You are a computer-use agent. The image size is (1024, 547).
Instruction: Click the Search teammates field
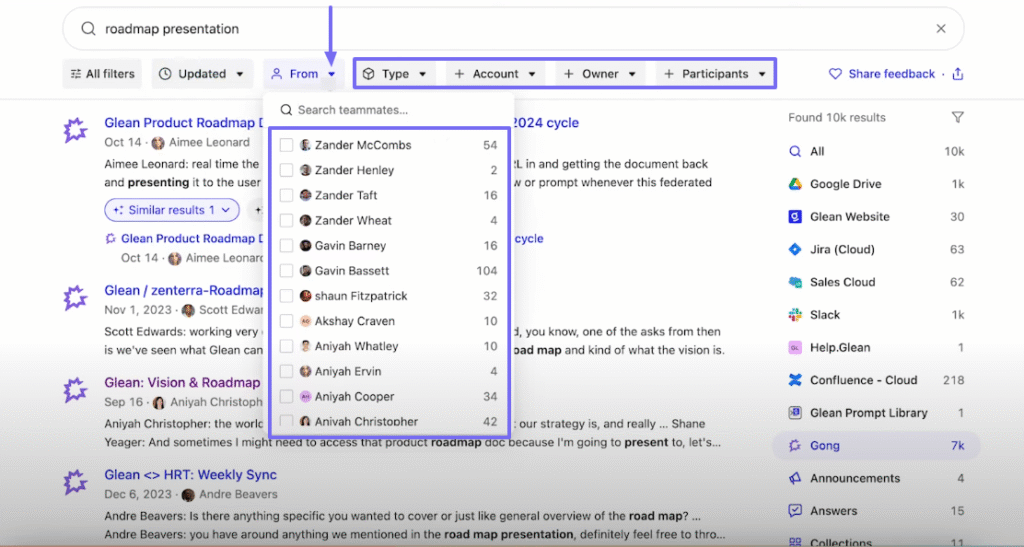(x=389, y=110)
